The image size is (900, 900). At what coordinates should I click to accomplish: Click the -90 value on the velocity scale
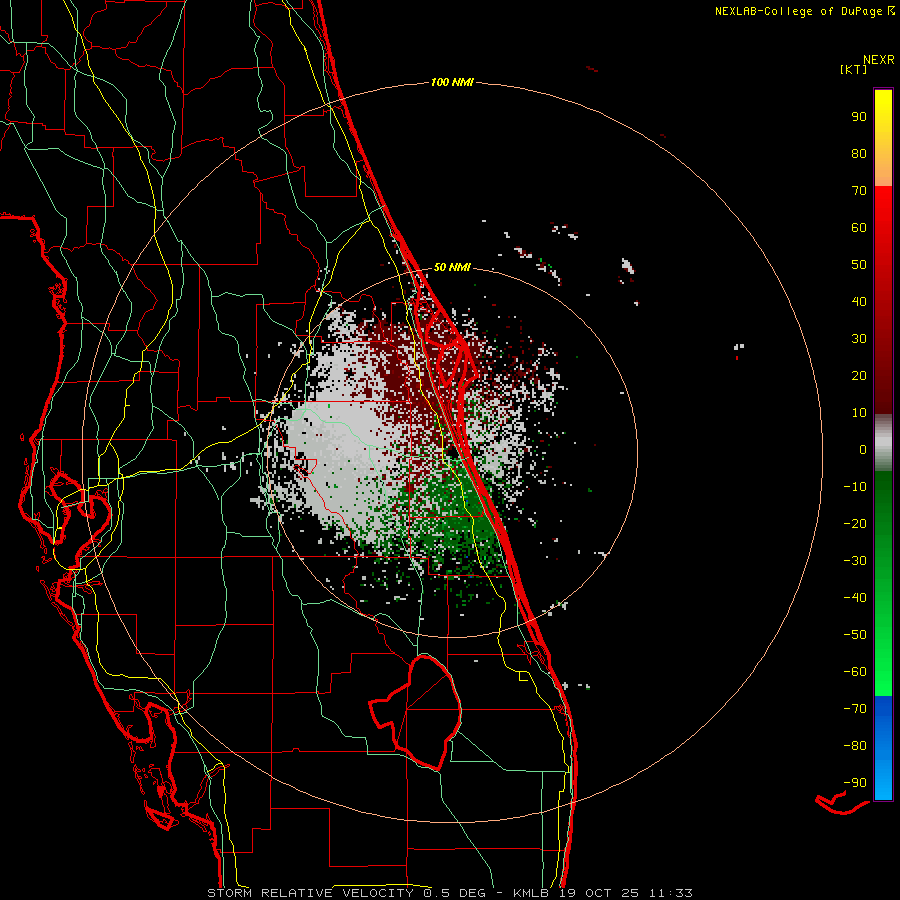point(855,783)
